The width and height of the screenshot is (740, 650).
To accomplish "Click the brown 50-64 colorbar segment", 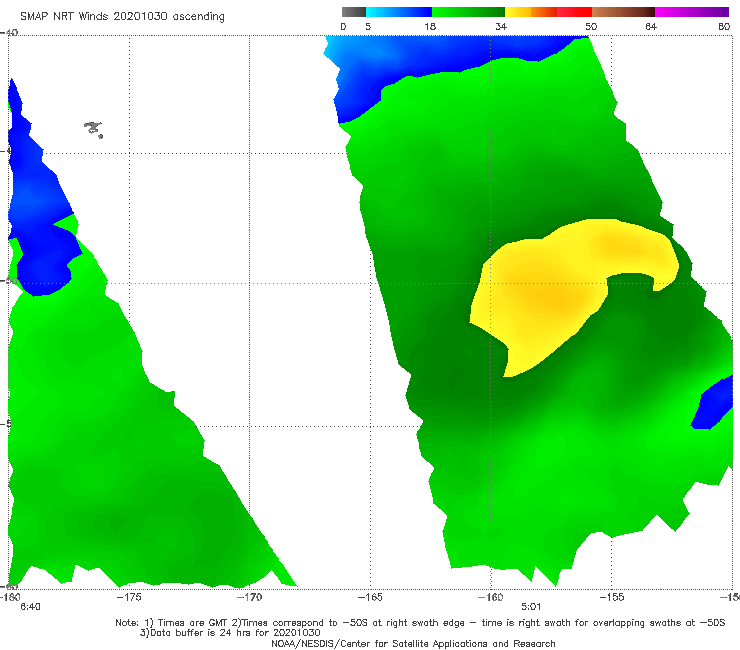I will tap(623, 12).
